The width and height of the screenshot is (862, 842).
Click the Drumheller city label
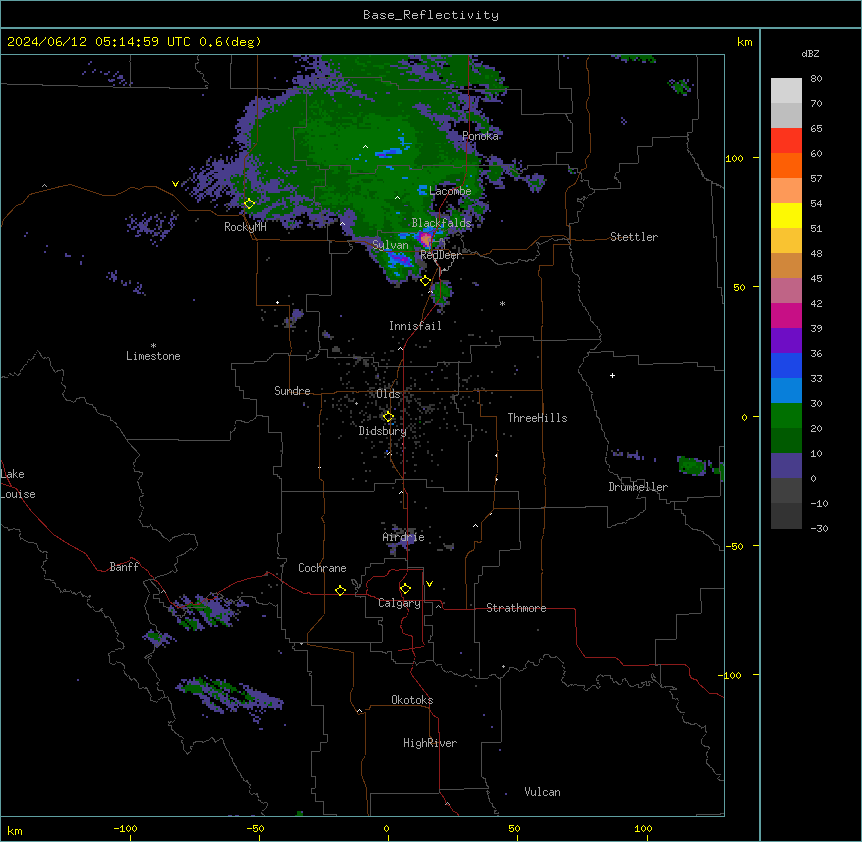(638, 487)
